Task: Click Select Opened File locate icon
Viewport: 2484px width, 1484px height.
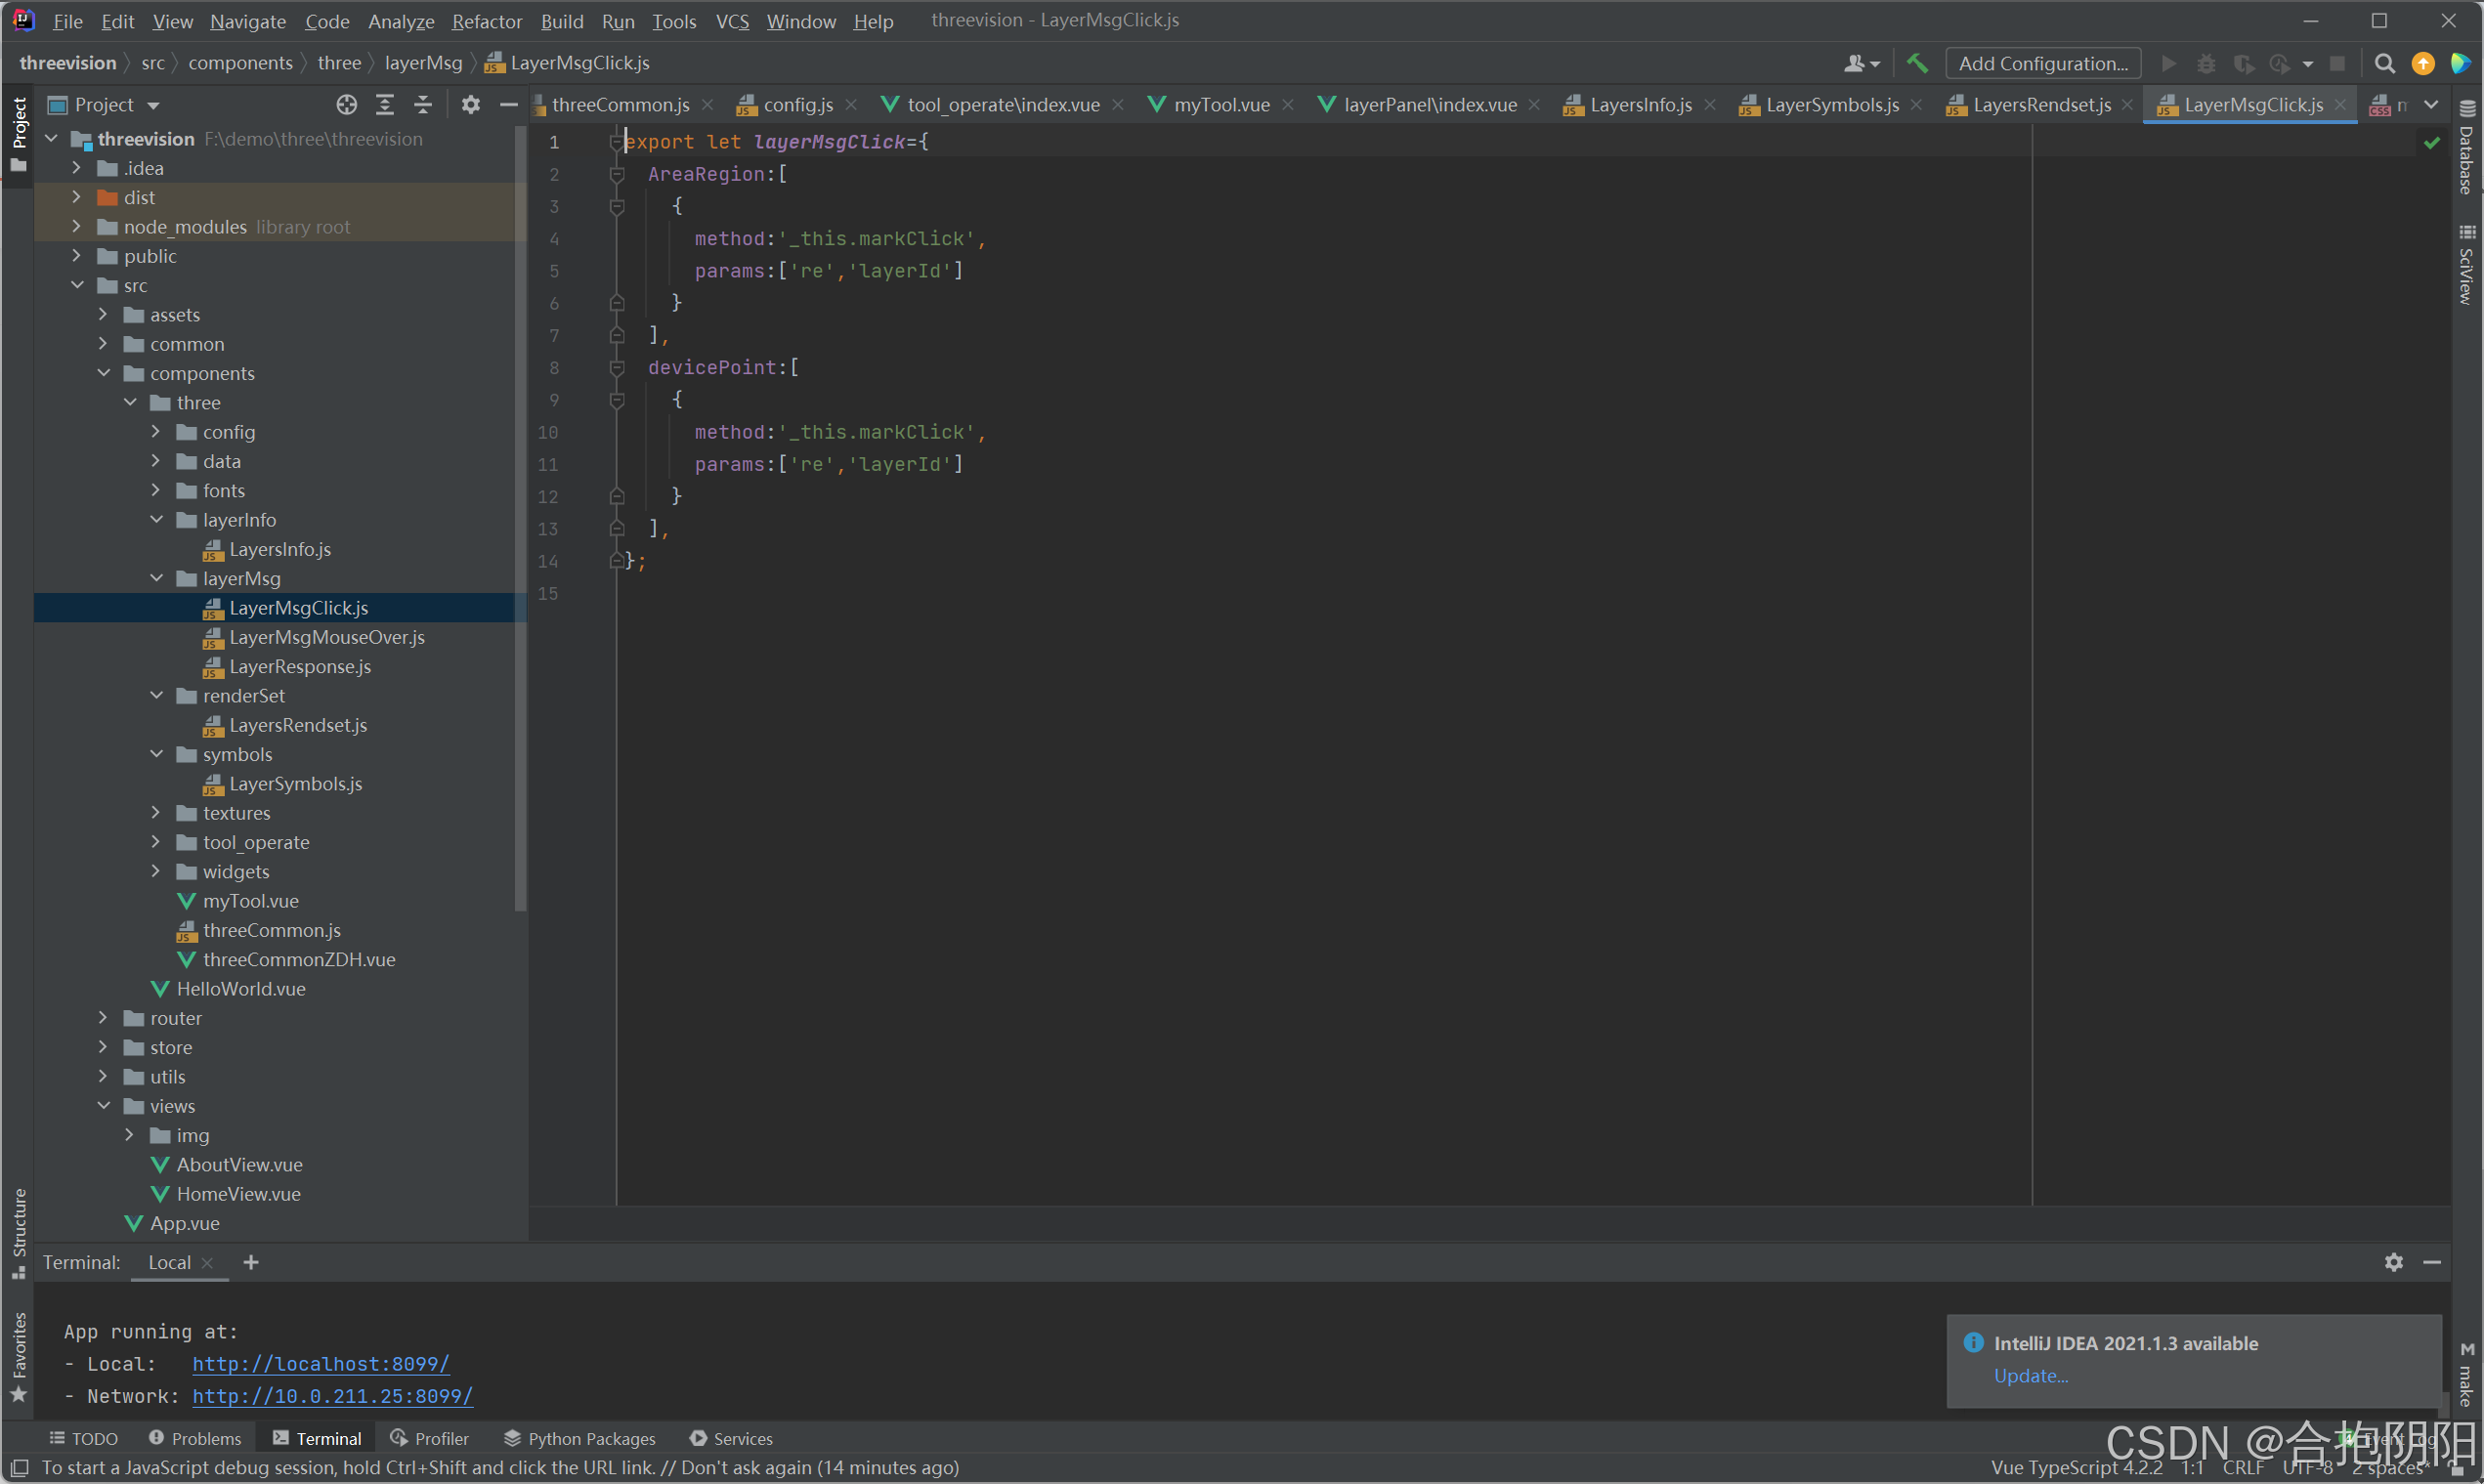Action: point(347,105)
